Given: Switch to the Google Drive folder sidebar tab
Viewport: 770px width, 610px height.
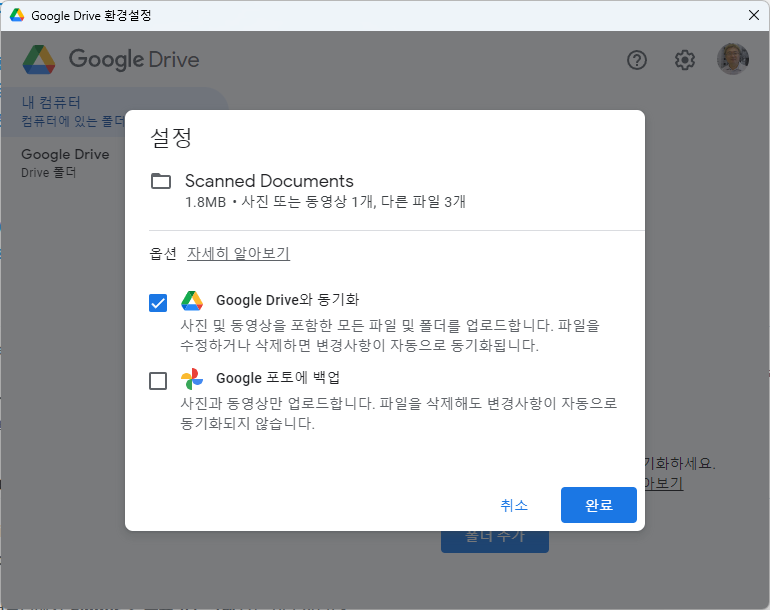Looking at the screenshot, I should tap(65, 163).
